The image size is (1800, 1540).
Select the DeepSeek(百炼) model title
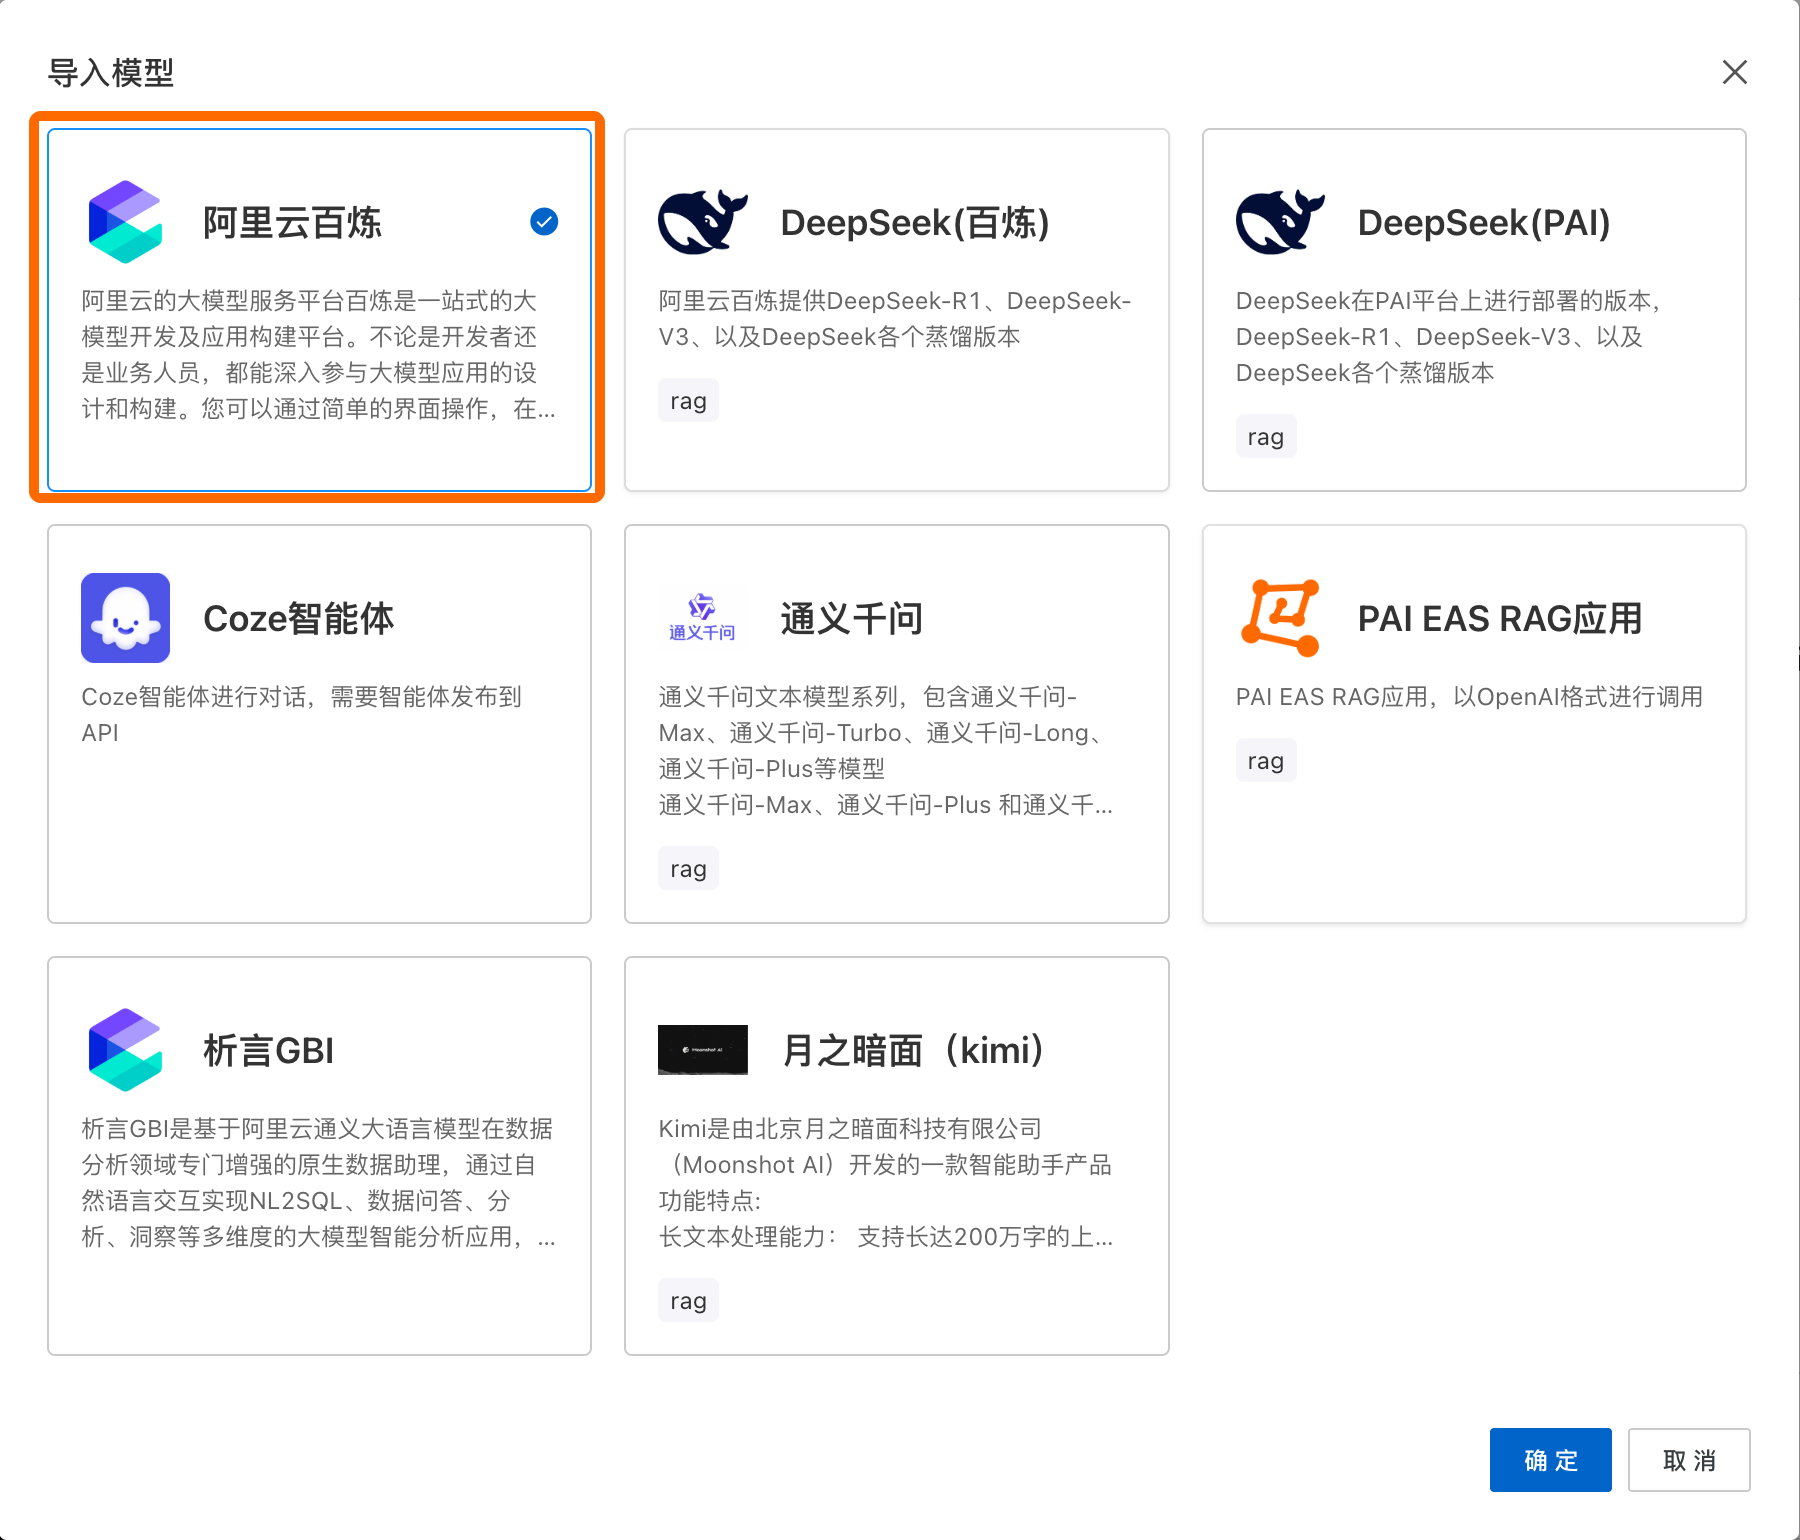(x=915, y=222)
